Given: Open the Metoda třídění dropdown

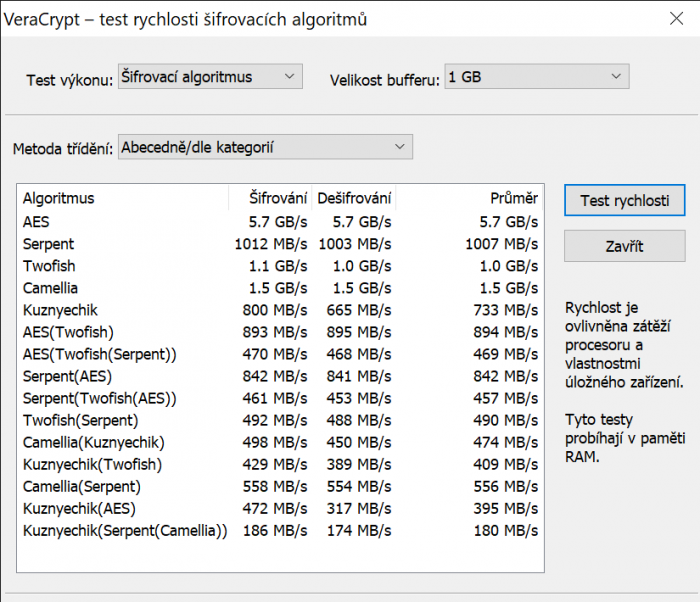Looking at the screenshot, I should click(264, 148).
